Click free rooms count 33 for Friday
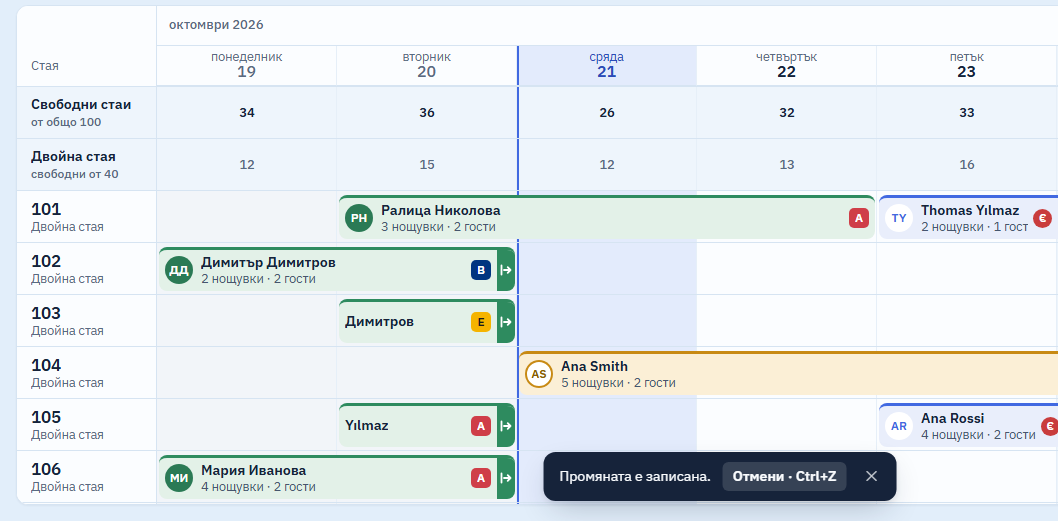1058x521 pixels. [967, 113]
